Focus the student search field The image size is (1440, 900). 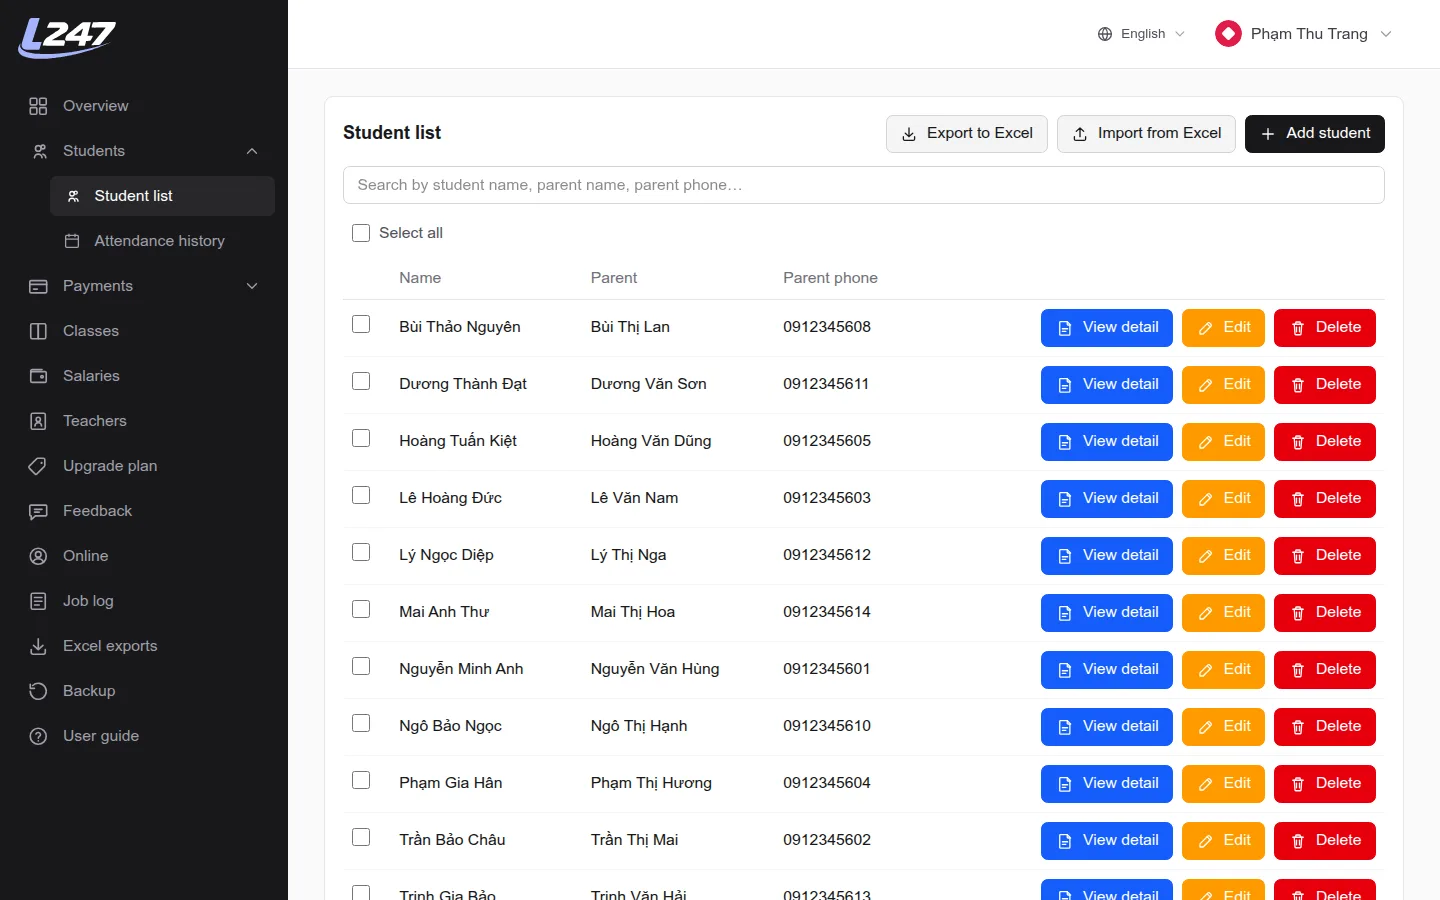click(x=864, y=185)
